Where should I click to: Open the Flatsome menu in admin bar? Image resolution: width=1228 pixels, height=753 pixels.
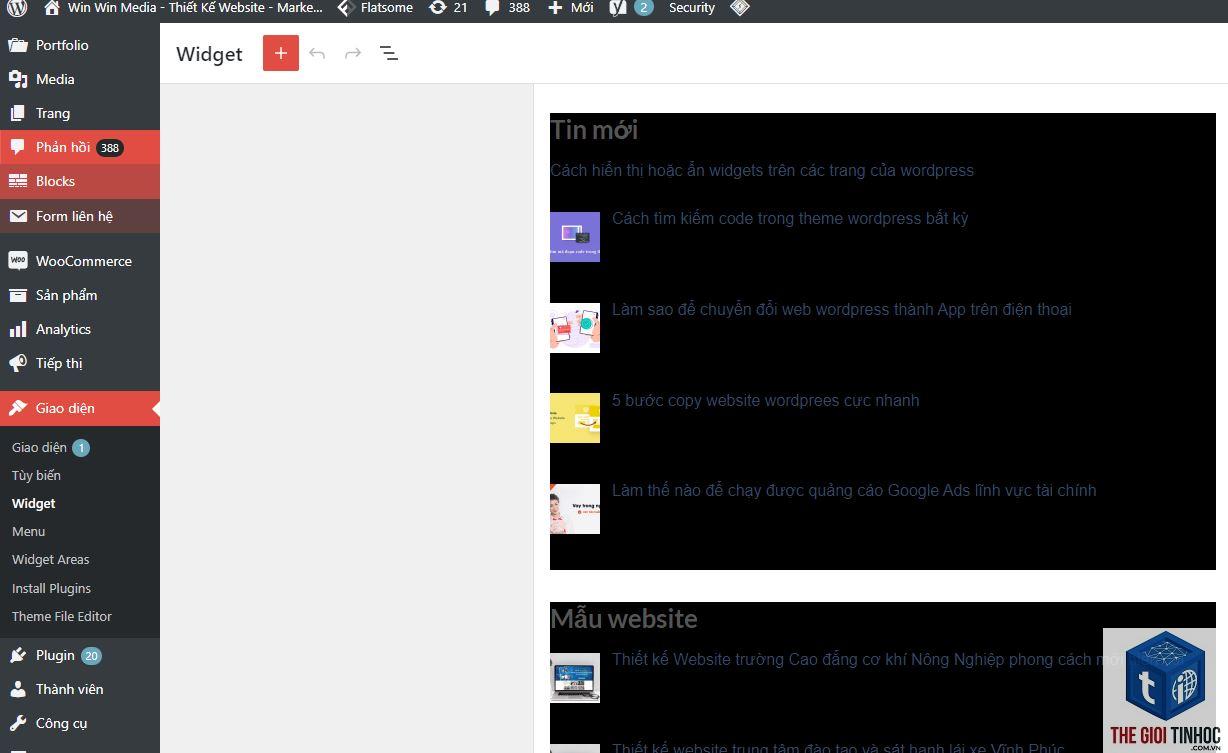pyautogui.click(x=375, y=8)
